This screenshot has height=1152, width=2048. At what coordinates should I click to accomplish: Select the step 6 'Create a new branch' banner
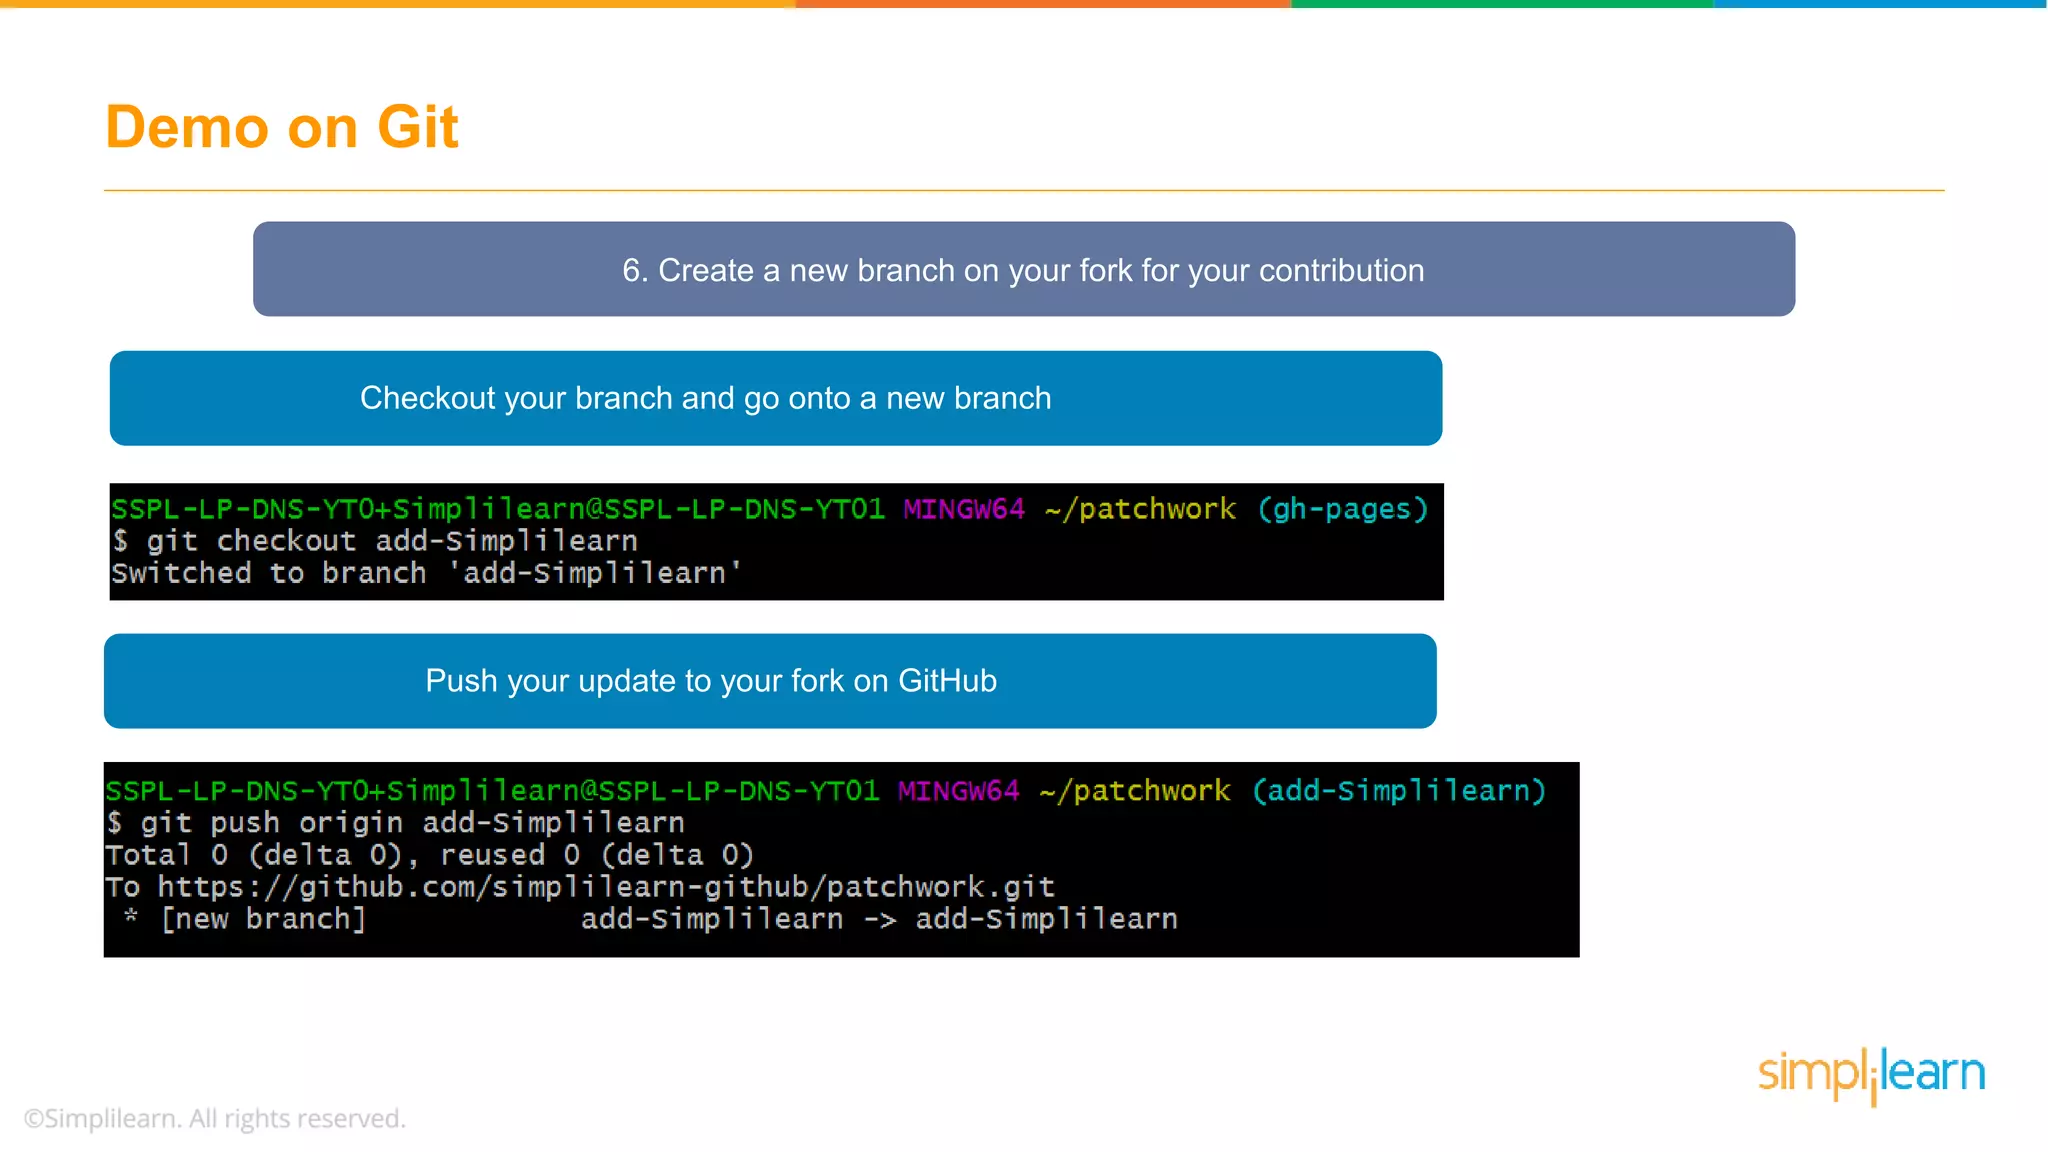click(x=1024, y=269)
